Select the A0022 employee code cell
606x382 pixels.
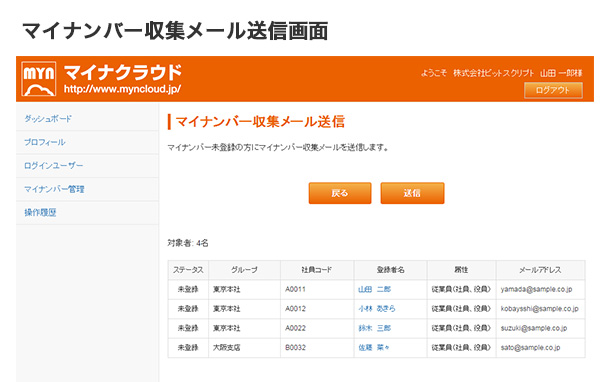(317, 328)
